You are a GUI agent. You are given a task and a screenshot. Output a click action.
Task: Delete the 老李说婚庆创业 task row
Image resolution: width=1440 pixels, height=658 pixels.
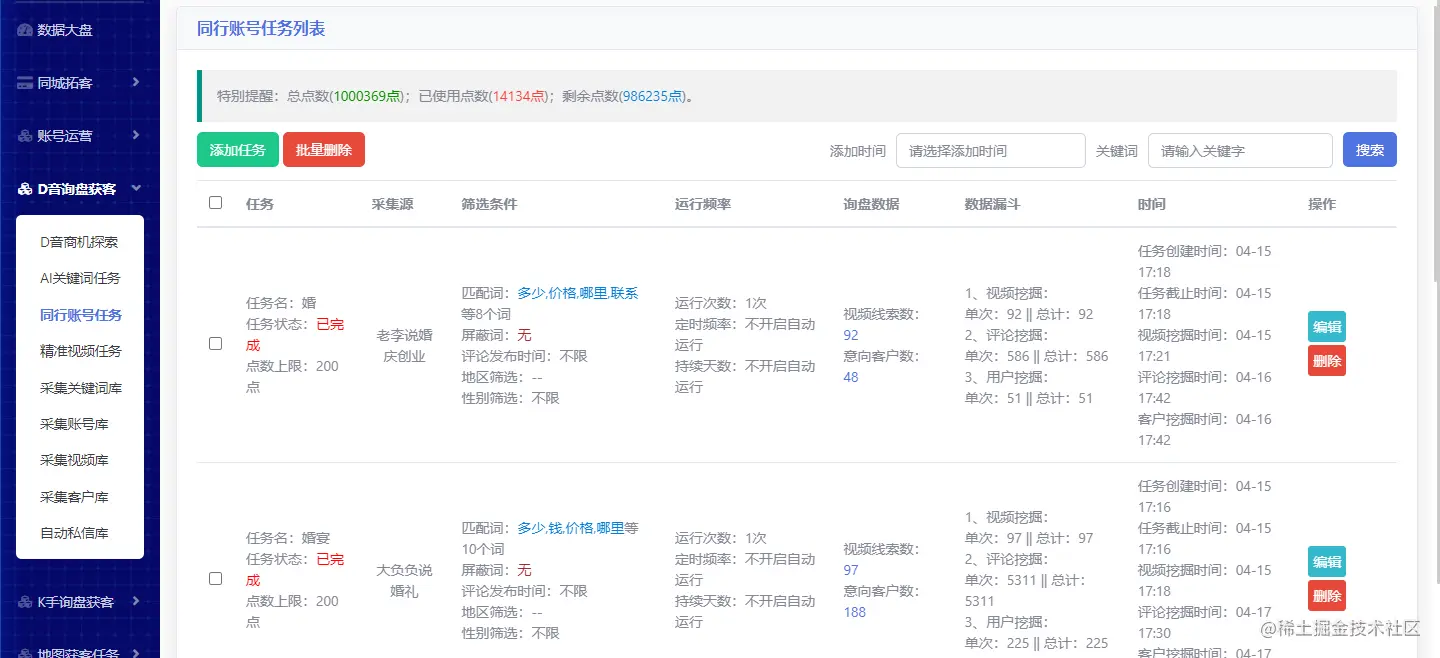(x=1327, y=361)
